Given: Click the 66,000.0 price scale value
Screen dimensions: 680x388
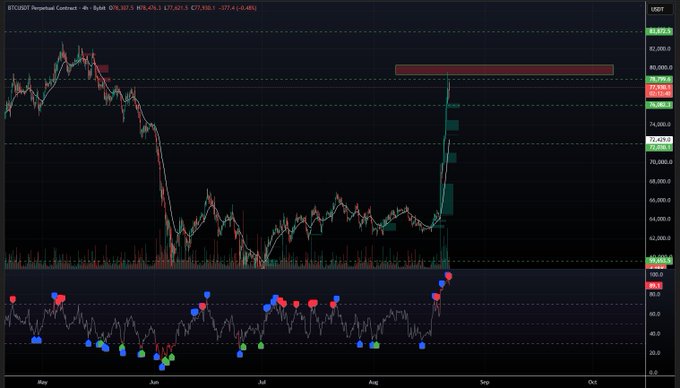Looking at the screenshot, I should coord(660,200).
